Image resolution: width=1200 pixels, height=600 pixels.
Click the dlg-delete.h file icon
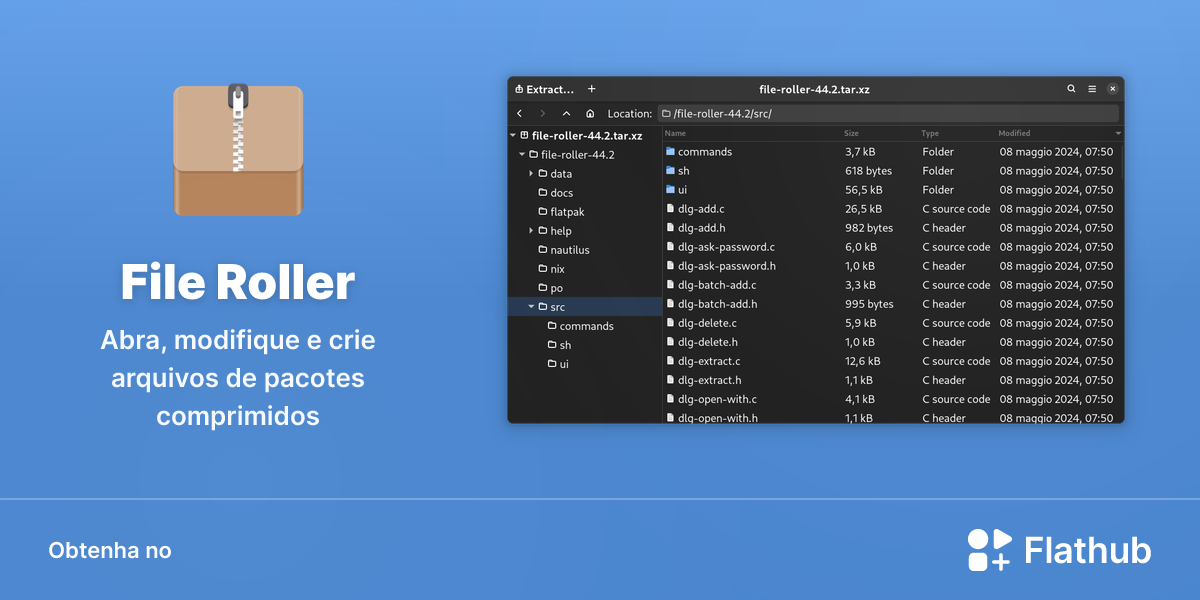(670, 342)
